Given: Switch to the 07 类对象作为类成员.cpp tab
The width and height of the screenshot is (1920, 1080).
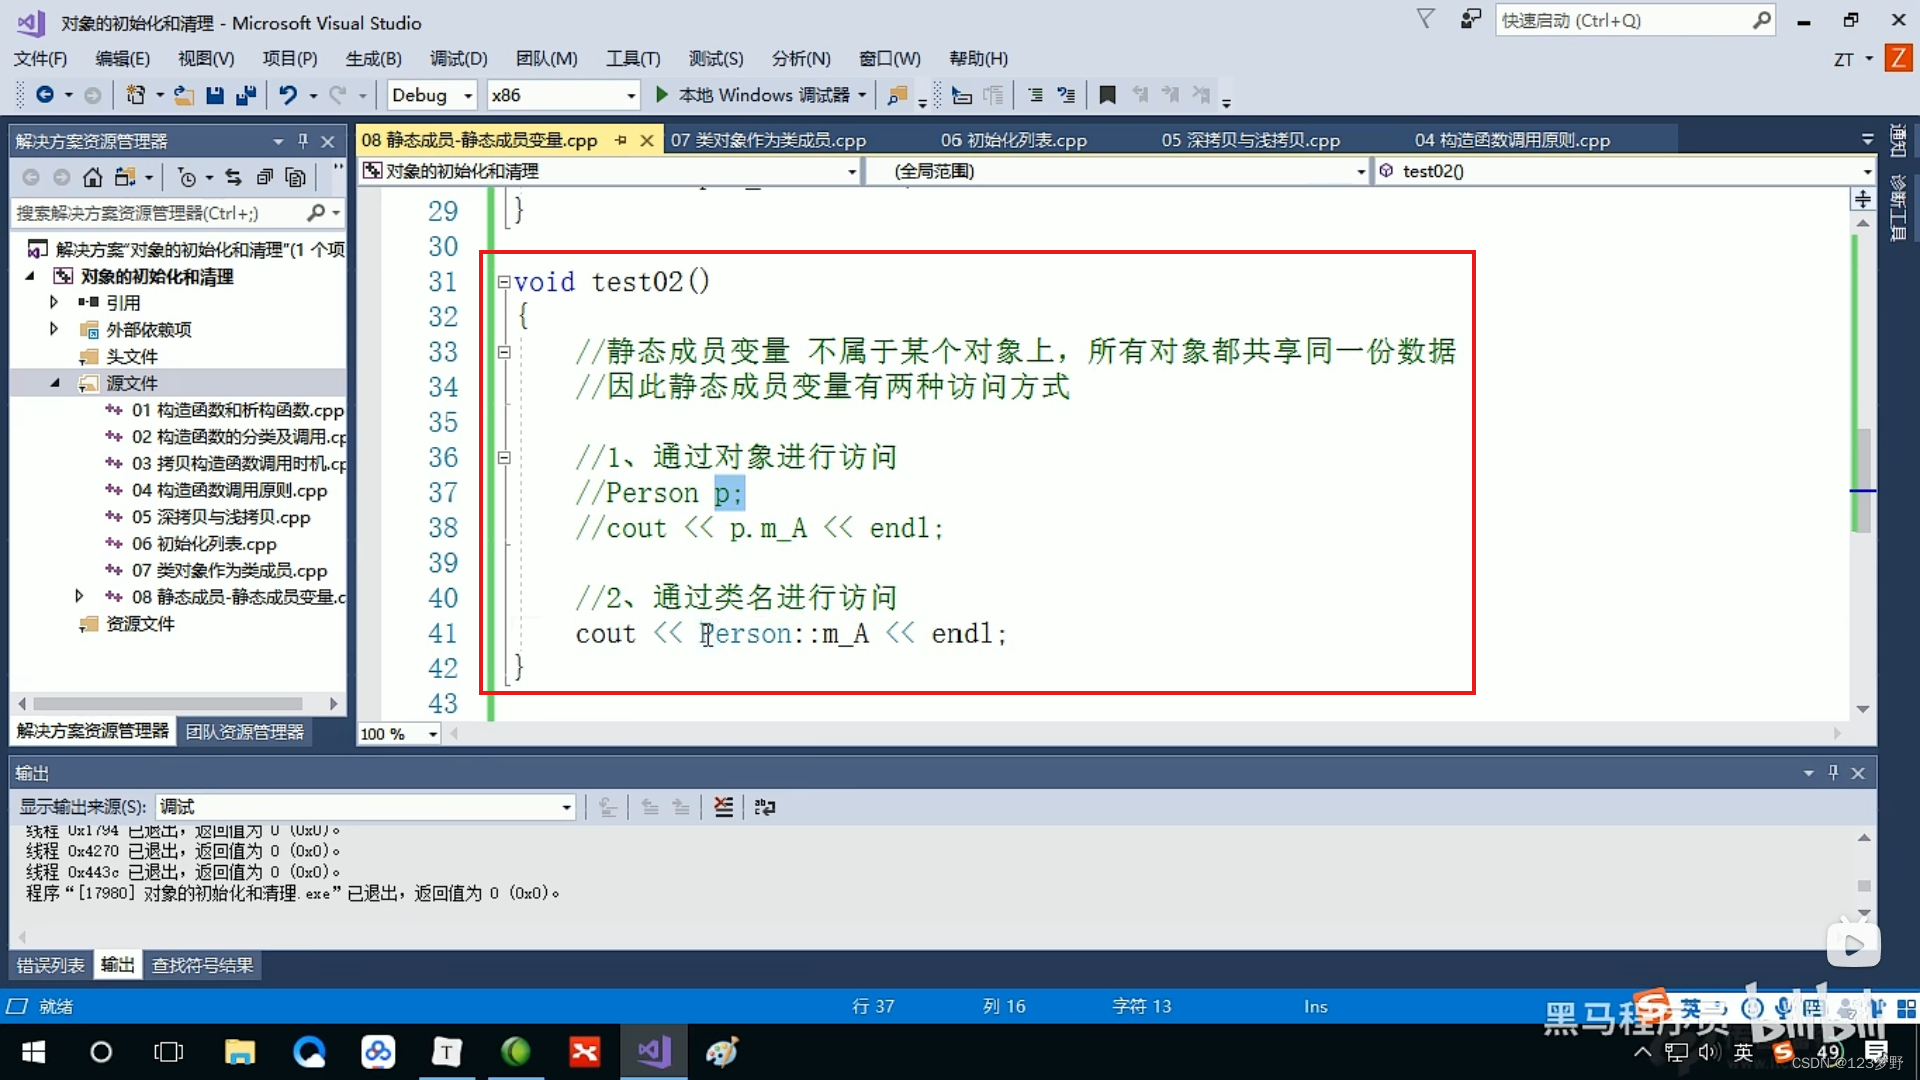Looking at the screenshot, I should pyautogui.click(x=768, y=140).
